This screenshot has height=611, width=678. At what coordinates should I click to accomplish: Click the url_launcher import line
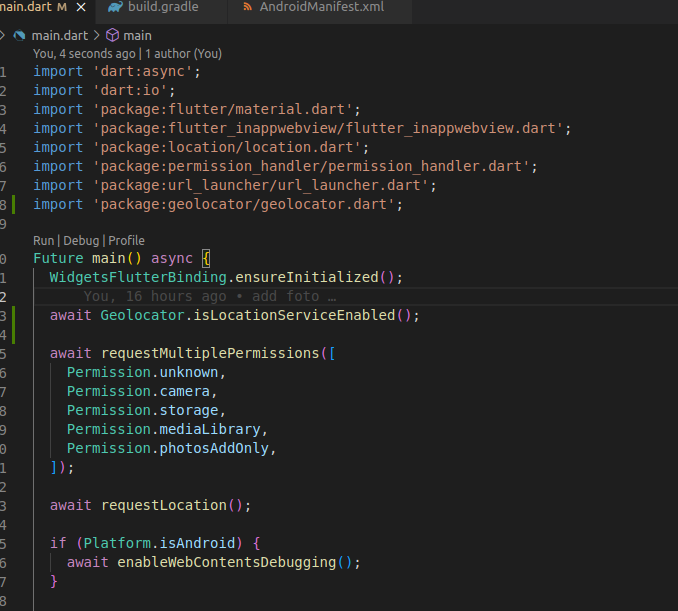[x=235, y=186]
